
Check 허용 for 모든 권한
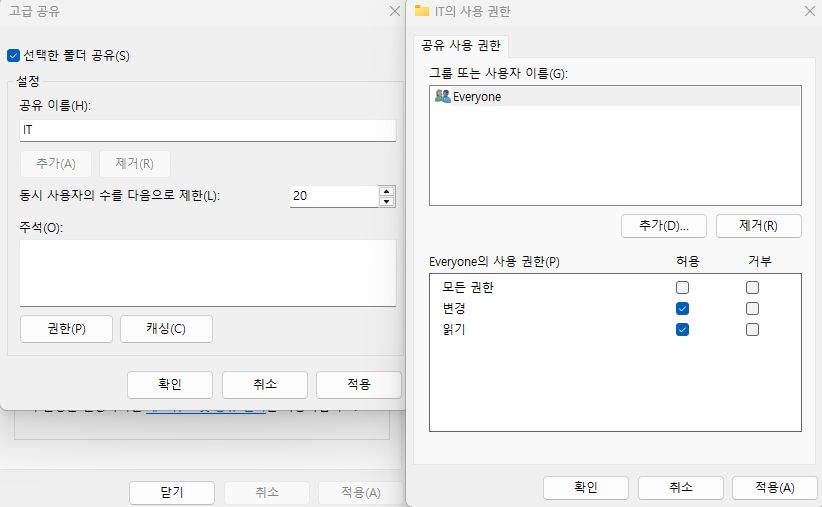click(x=682, y=287)
